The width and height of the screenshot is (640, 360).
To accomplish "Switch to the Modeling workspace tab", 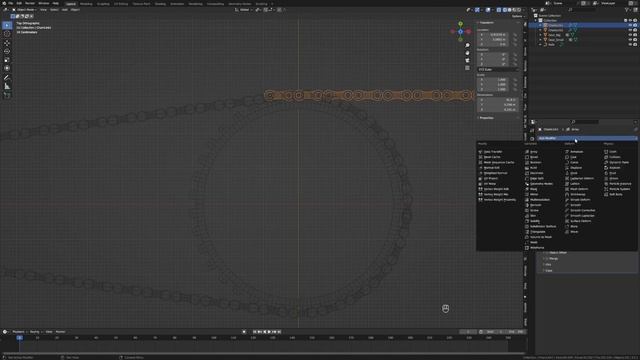I will [86, 4].
